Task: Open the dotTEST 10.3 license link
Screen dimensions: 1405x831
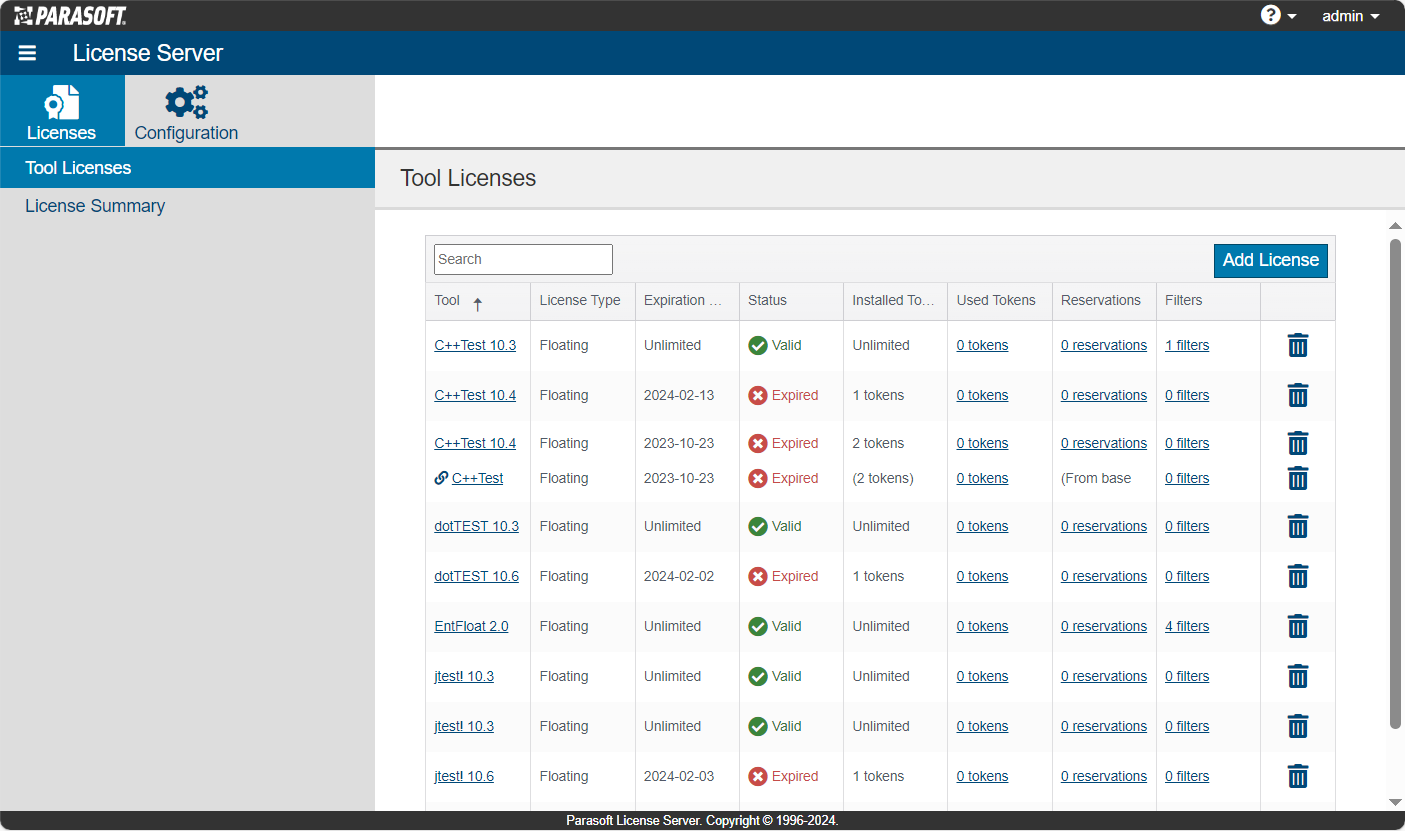Action: pos(476,526)
